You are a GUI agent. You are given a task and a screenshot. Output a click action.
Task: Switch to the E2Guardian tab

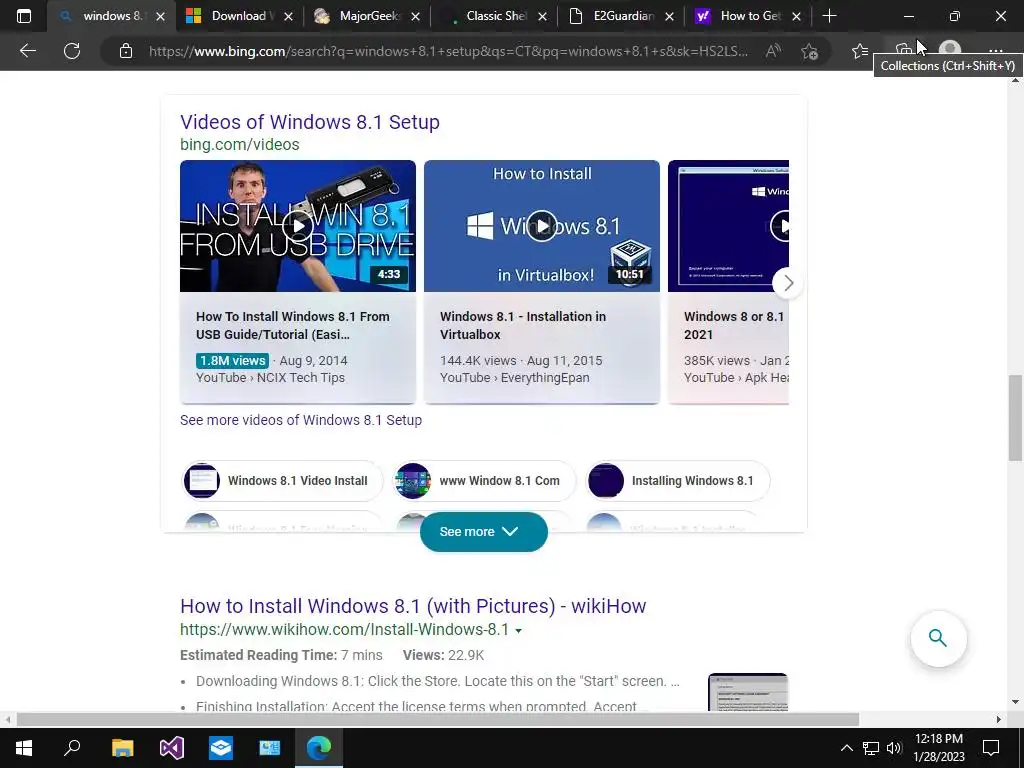[x=620, y=16]
